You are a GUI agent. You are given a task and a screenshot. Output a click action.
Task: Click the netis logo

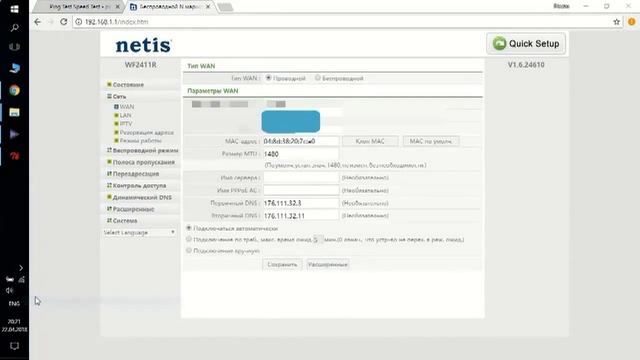click(x=143, y=45)
